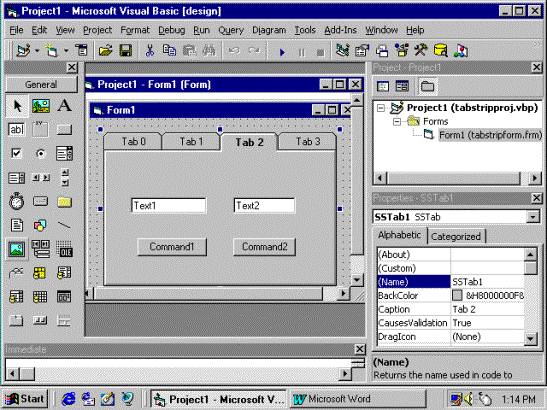Click the Cut scissors toolbar icon
Screen dimensions: 547x410
coord(150,51)
